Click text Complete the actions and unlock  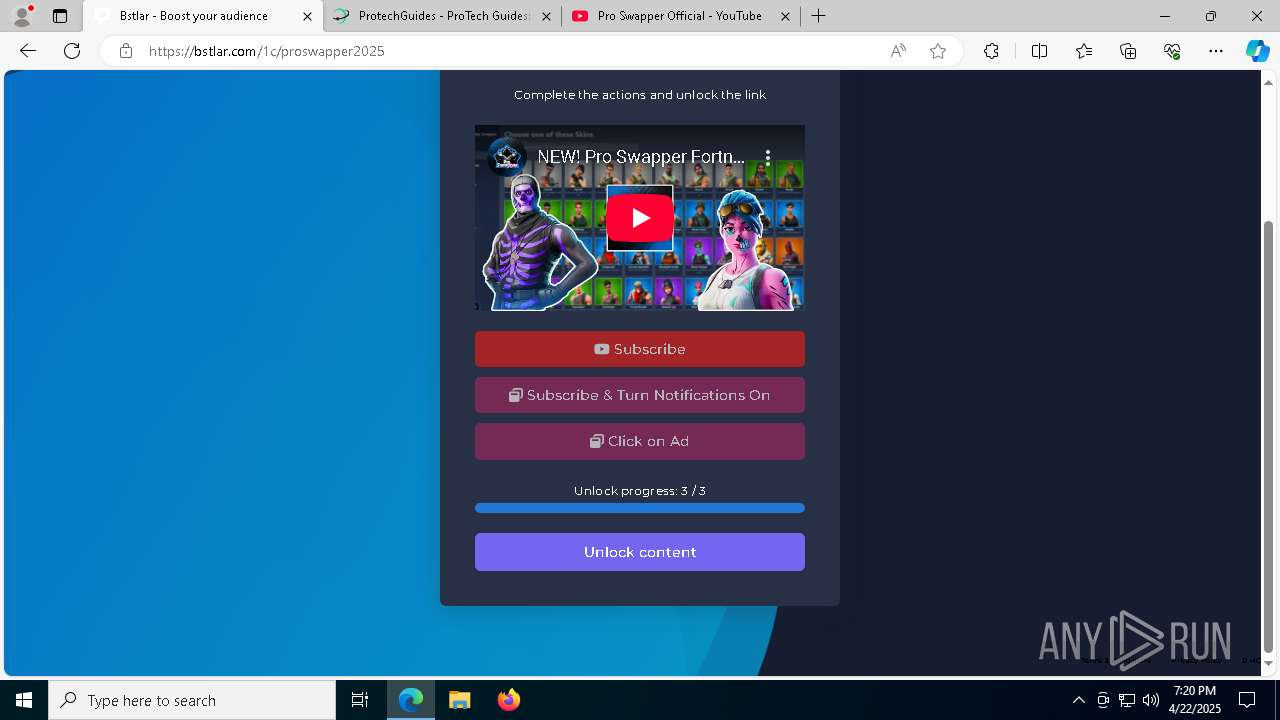640,95
